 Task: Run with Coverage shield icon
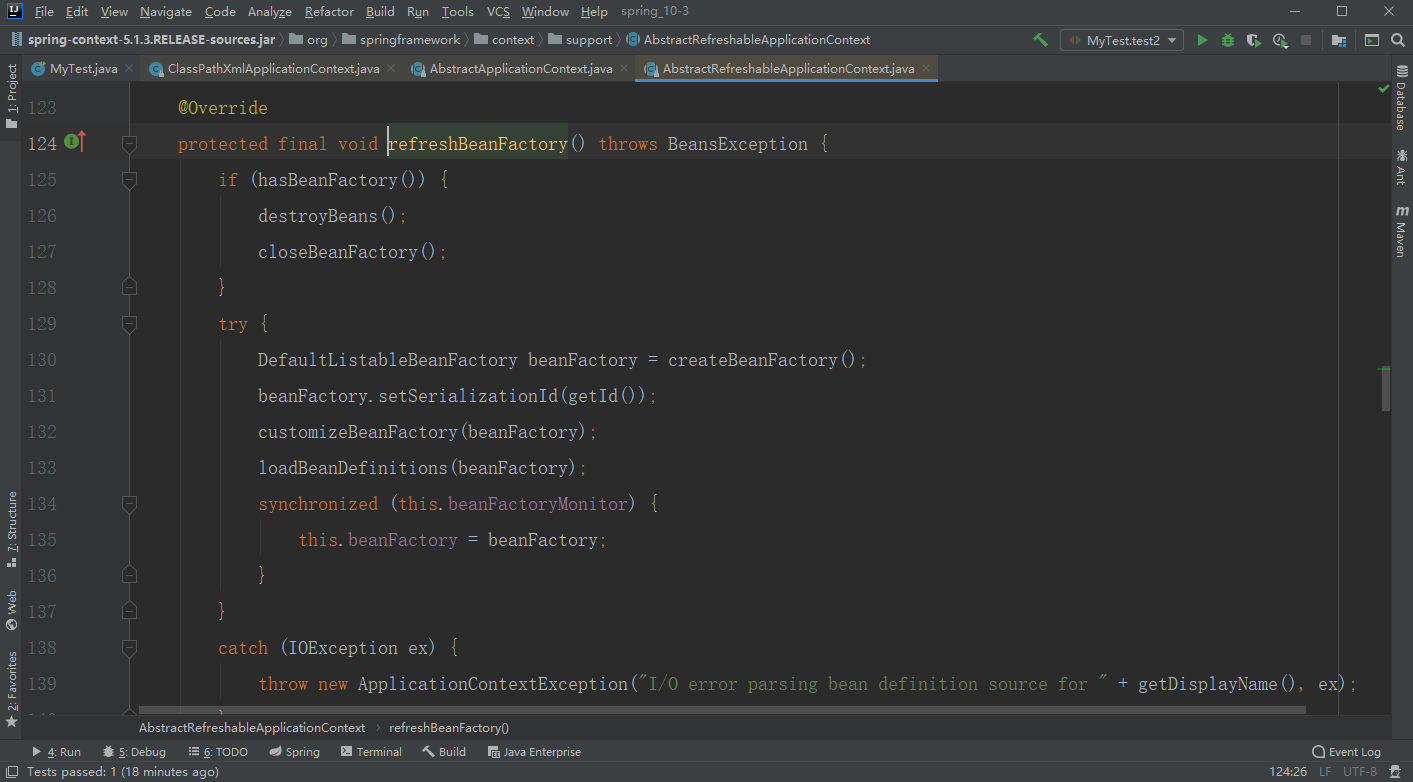click(x=1254, y=40)
